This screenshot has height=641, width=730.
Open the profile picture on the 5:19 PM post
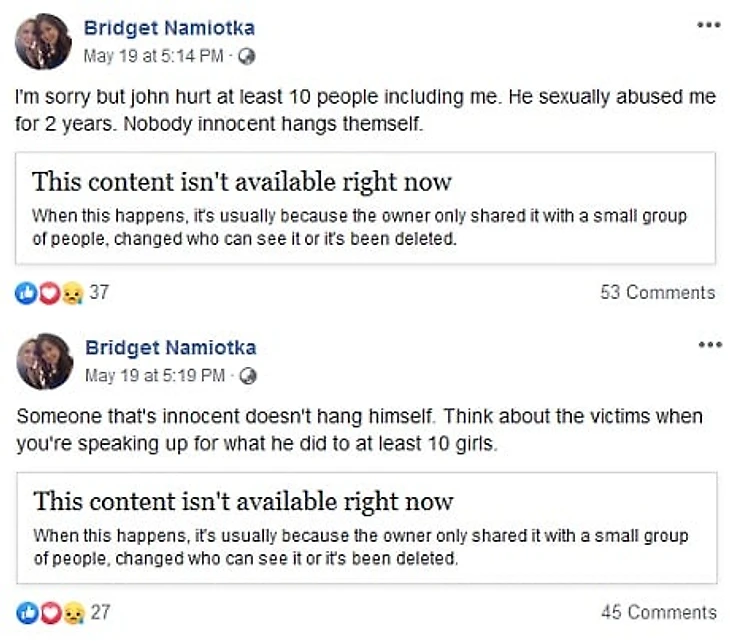tap(44, 361)
